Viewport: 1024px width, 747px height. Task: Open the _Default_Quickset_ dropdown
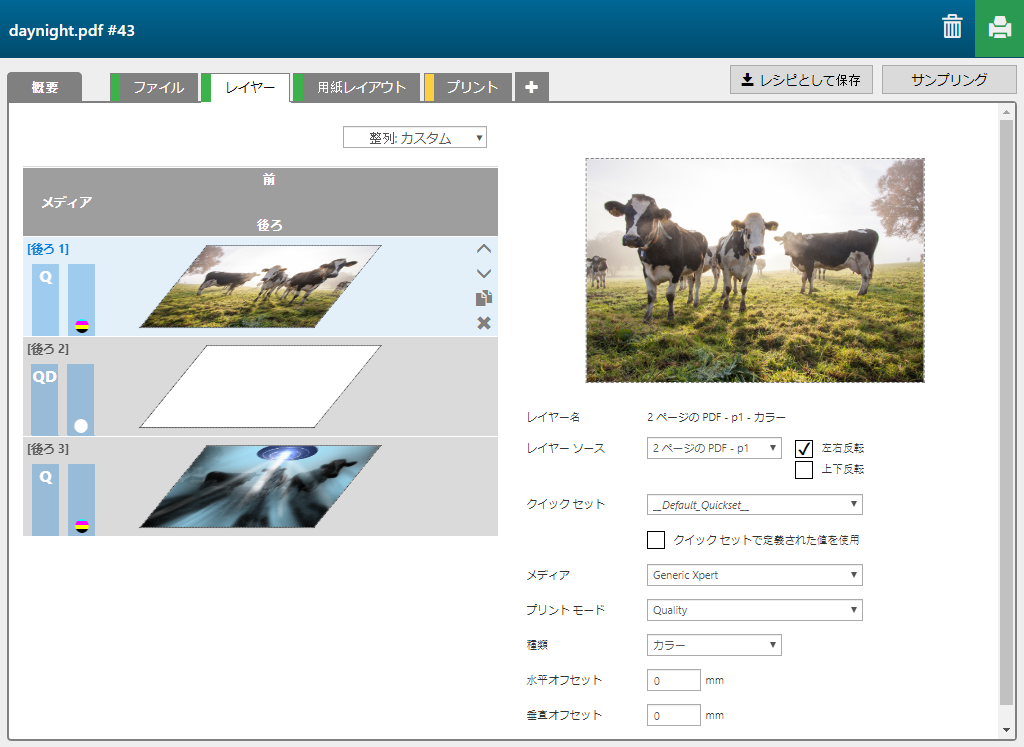pos(754,505)
